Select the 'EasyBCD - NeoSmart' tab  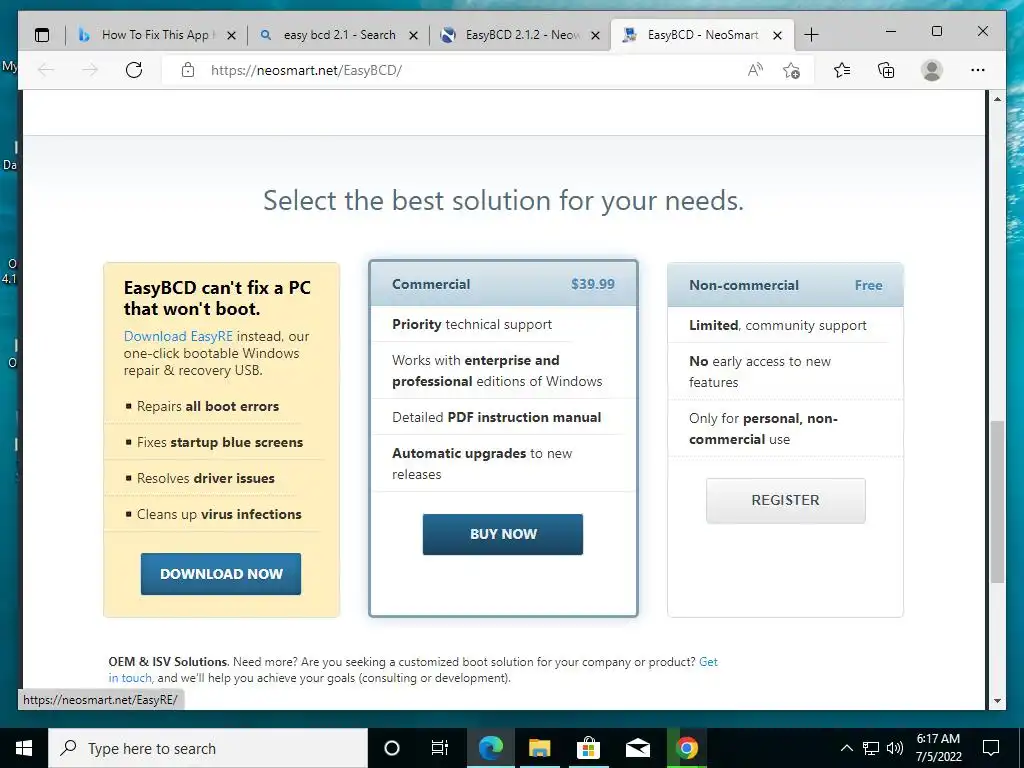[x=702, y=35]
